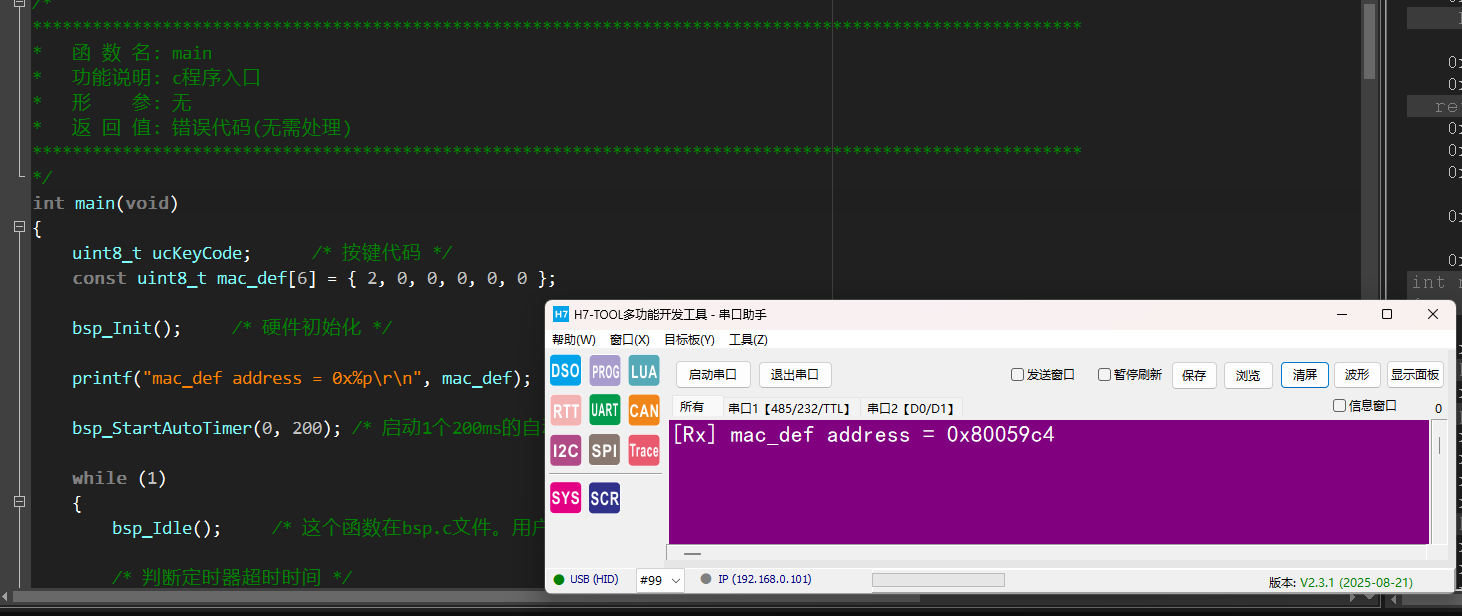Screen dimensions: 1462x616
Task: Open the LUA script tool
Action: (x=644, y=371)
